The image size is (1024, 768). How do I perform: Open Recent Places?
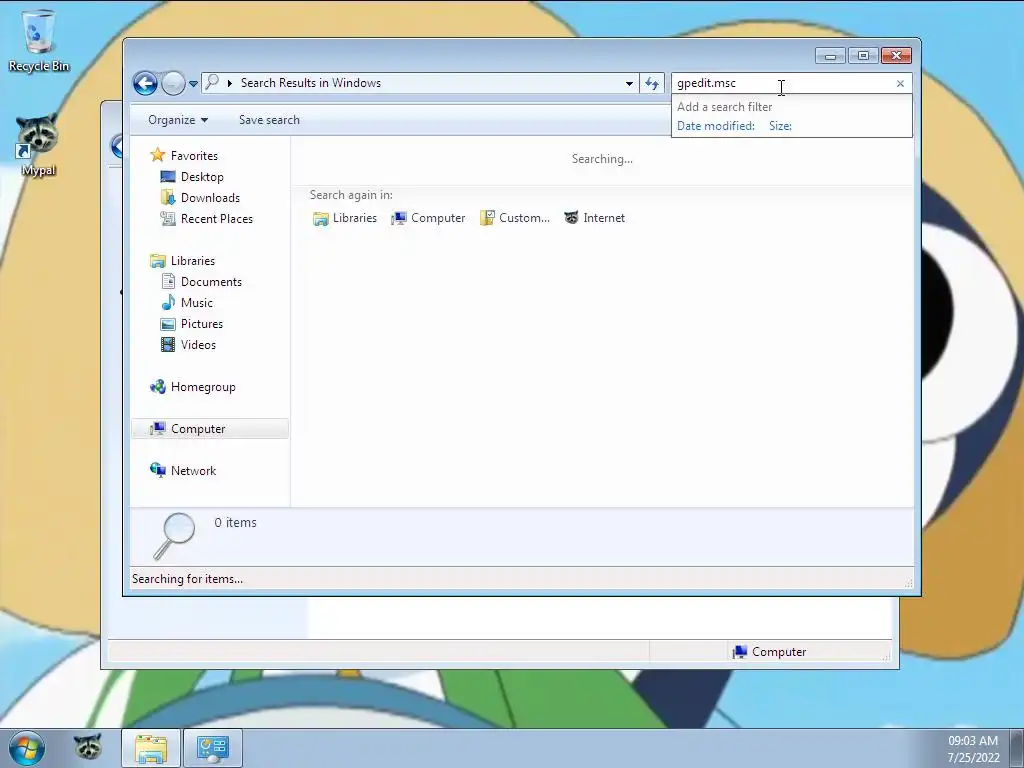tap(217, 219)
